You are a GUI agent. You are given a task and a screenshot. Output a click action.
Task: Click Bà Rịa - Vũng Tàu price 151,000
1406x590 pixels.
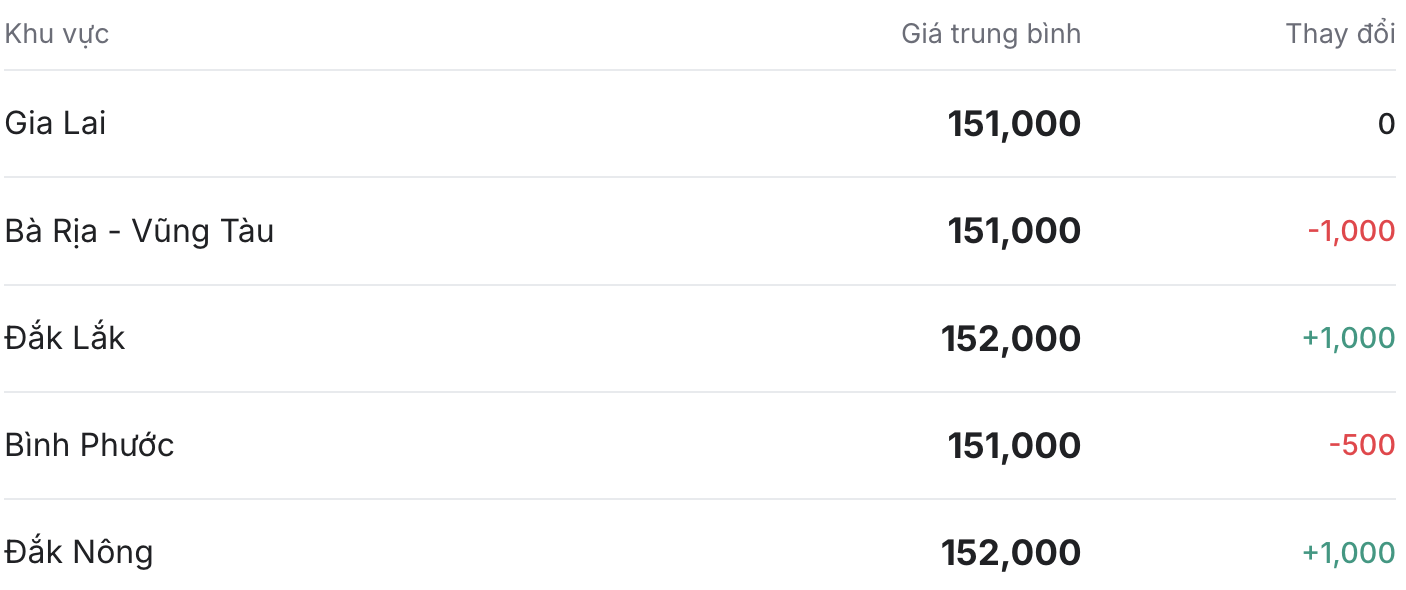[1014, 231]
